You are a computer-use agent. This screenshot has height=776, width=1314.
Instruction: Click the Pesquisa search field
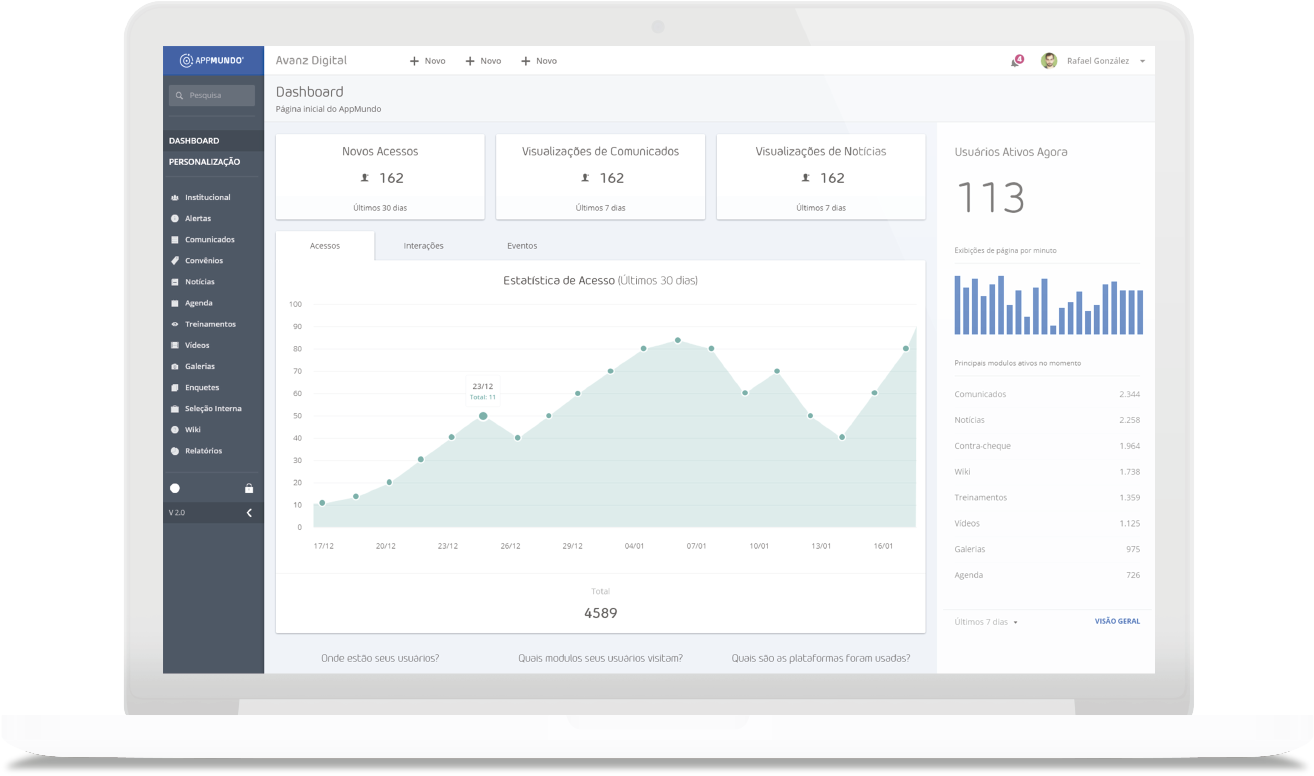coord(214,96)
